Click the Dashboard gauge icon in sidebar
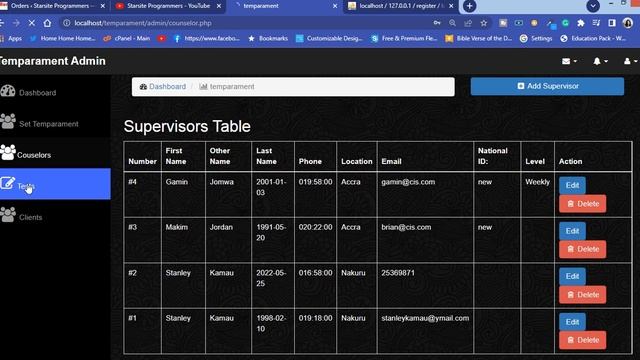 8,91
